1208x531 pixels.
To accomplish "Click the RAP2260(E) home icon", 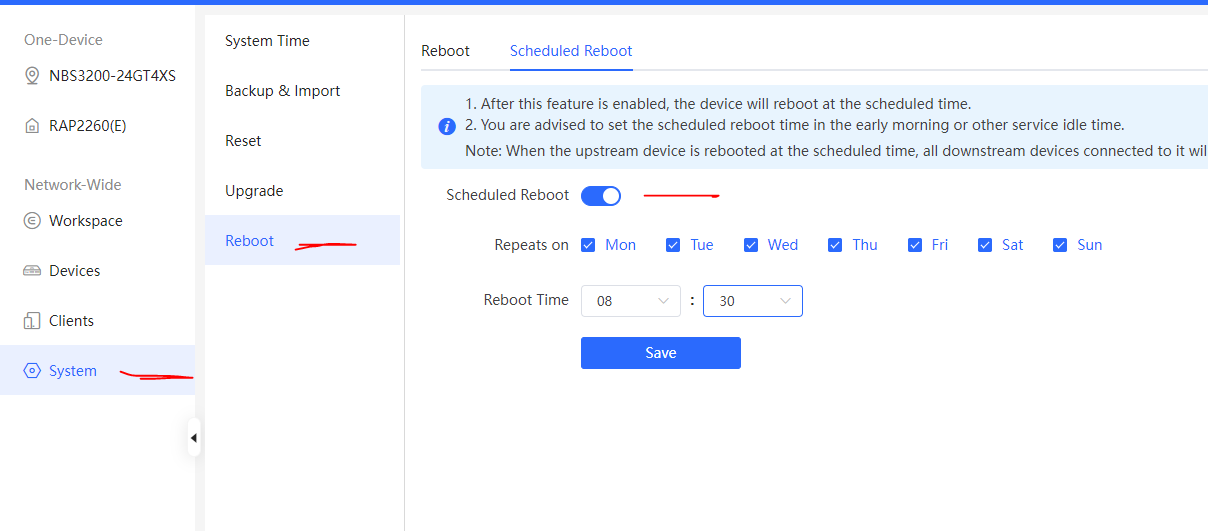I will pos(32,126).
